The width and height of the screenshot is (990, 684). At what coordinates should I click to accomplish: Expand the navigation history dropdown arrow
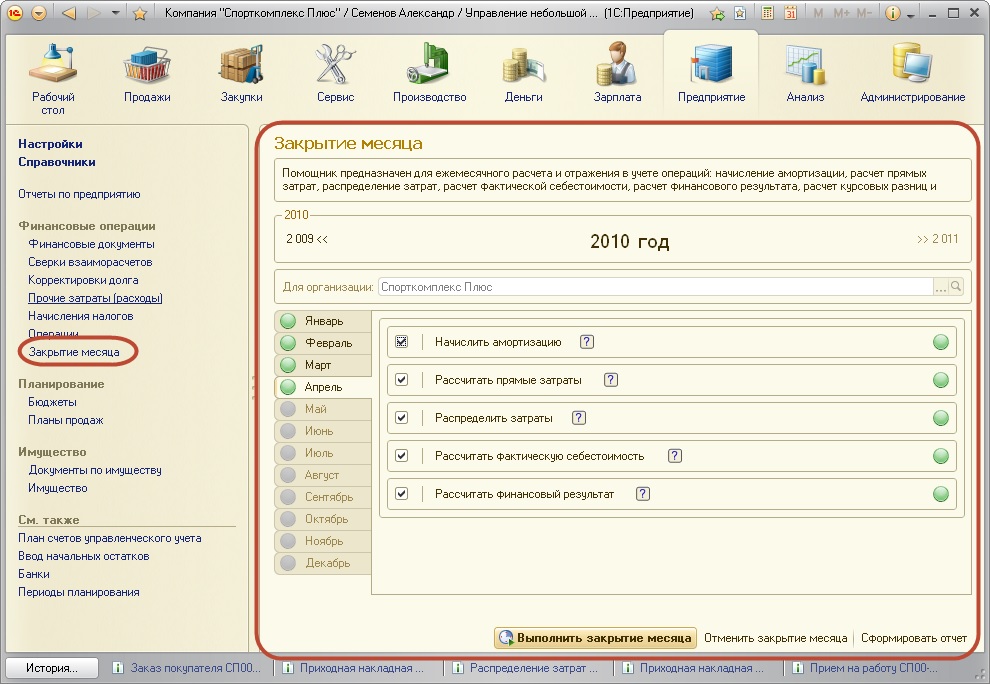(116, 14)
